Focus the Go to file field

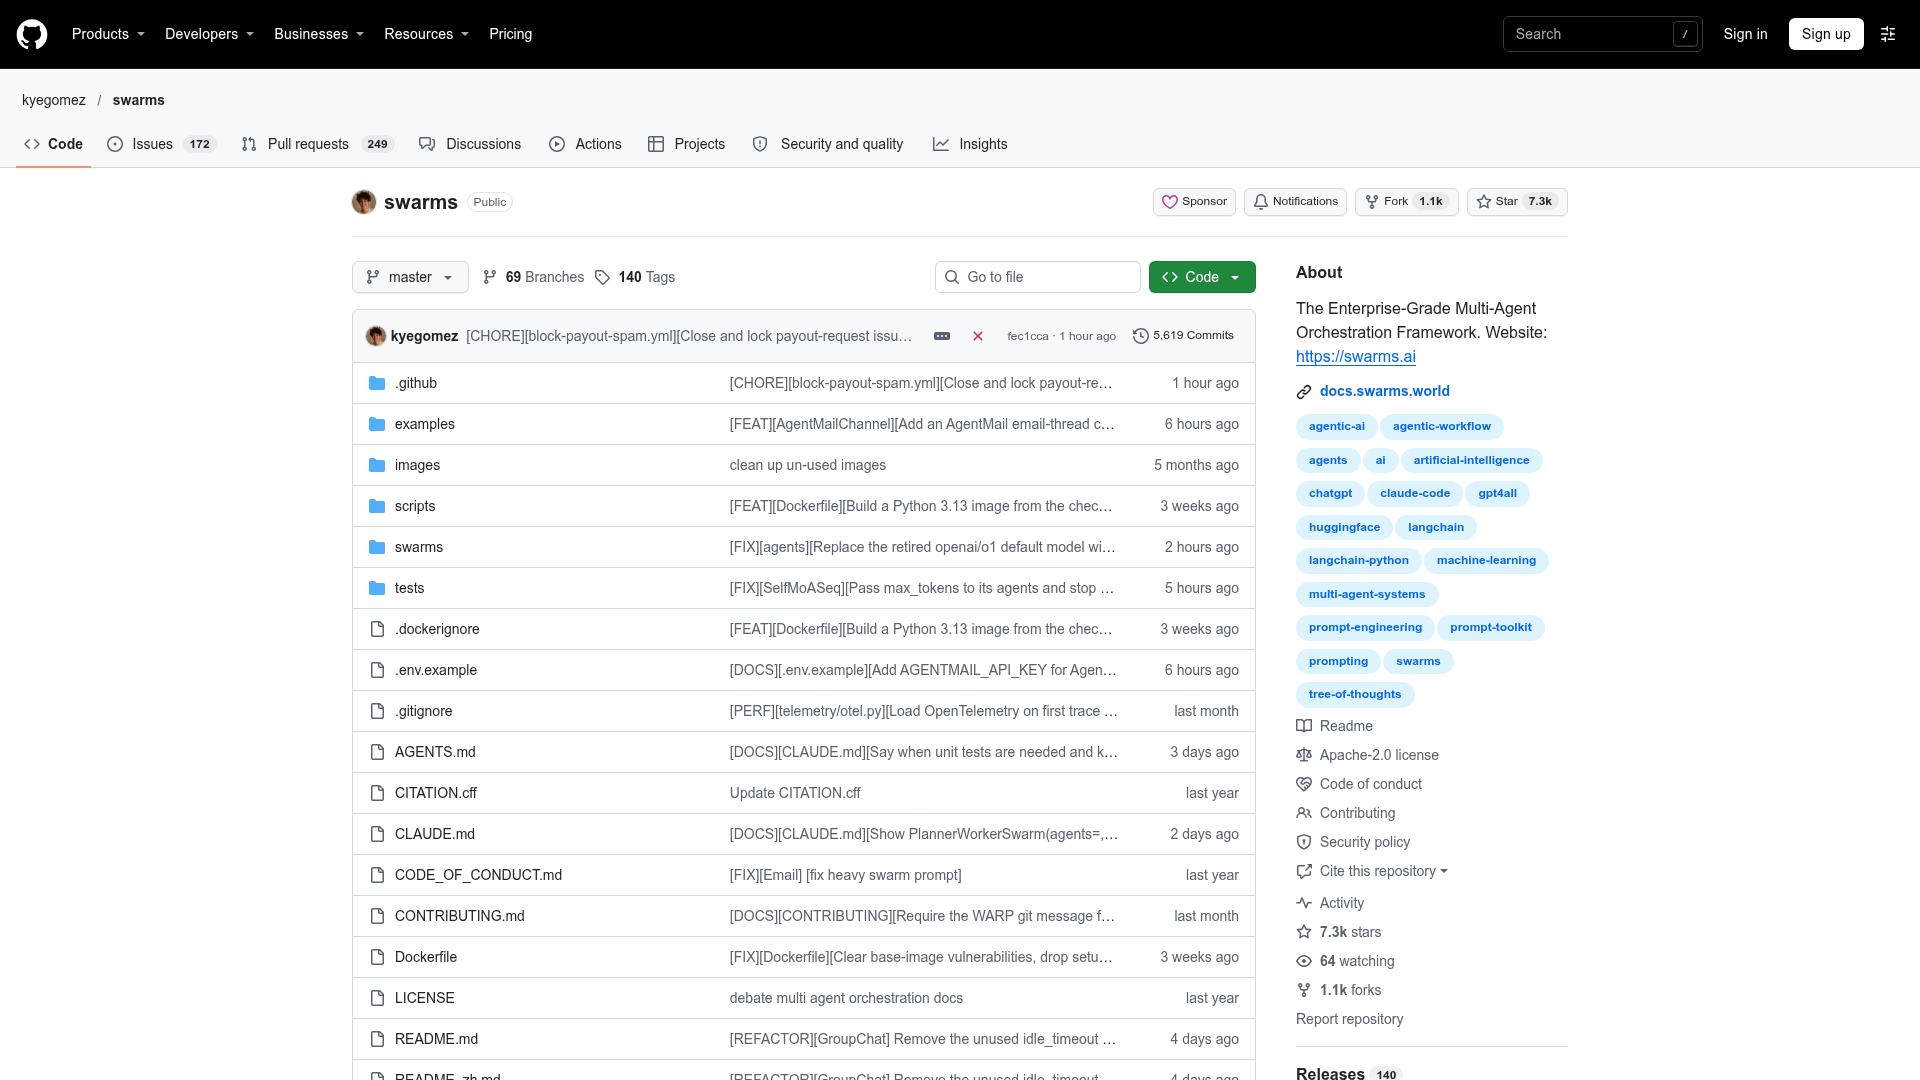[x=1038, y=277]
